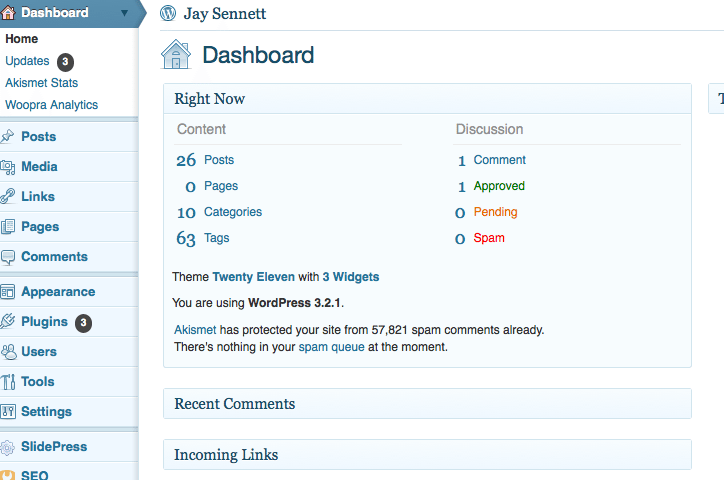This screenshot has height=480, width=724.
Task: Click the WordPress 3.2.1 version text
Action: (294, 303)
